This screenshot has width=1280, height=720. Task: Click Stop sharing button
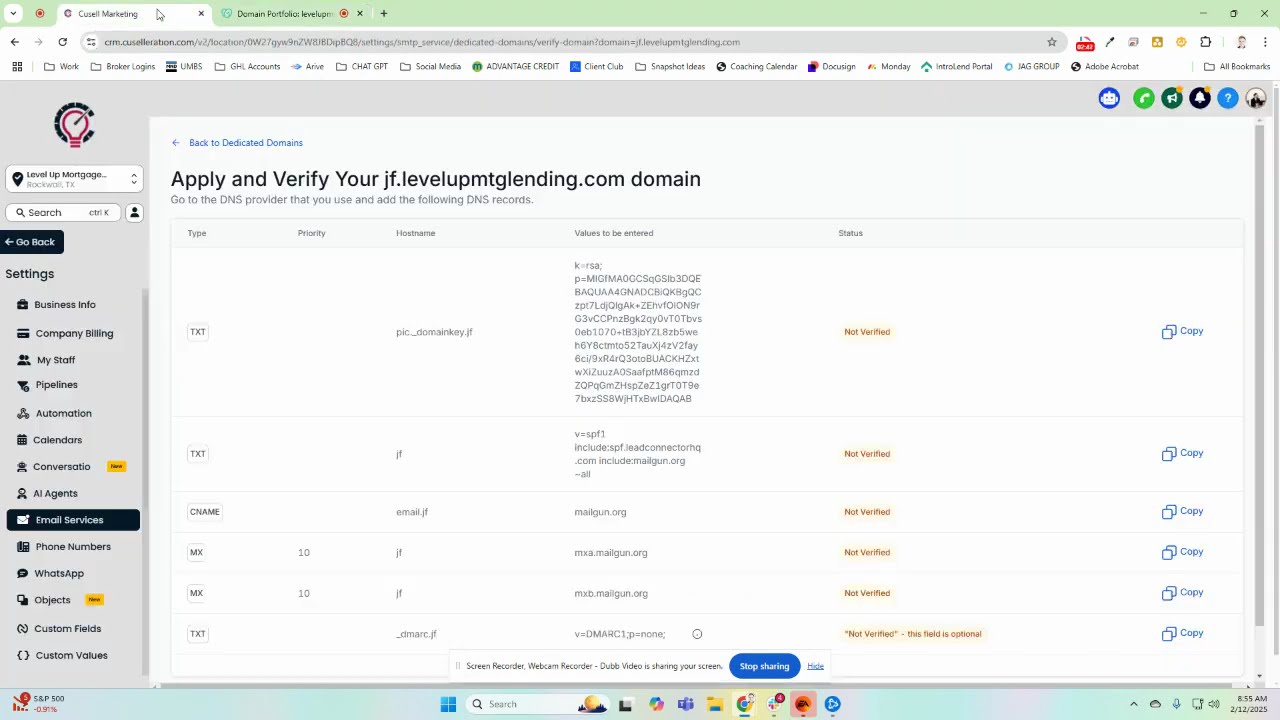pyautogui.click(x=764, y=666)
